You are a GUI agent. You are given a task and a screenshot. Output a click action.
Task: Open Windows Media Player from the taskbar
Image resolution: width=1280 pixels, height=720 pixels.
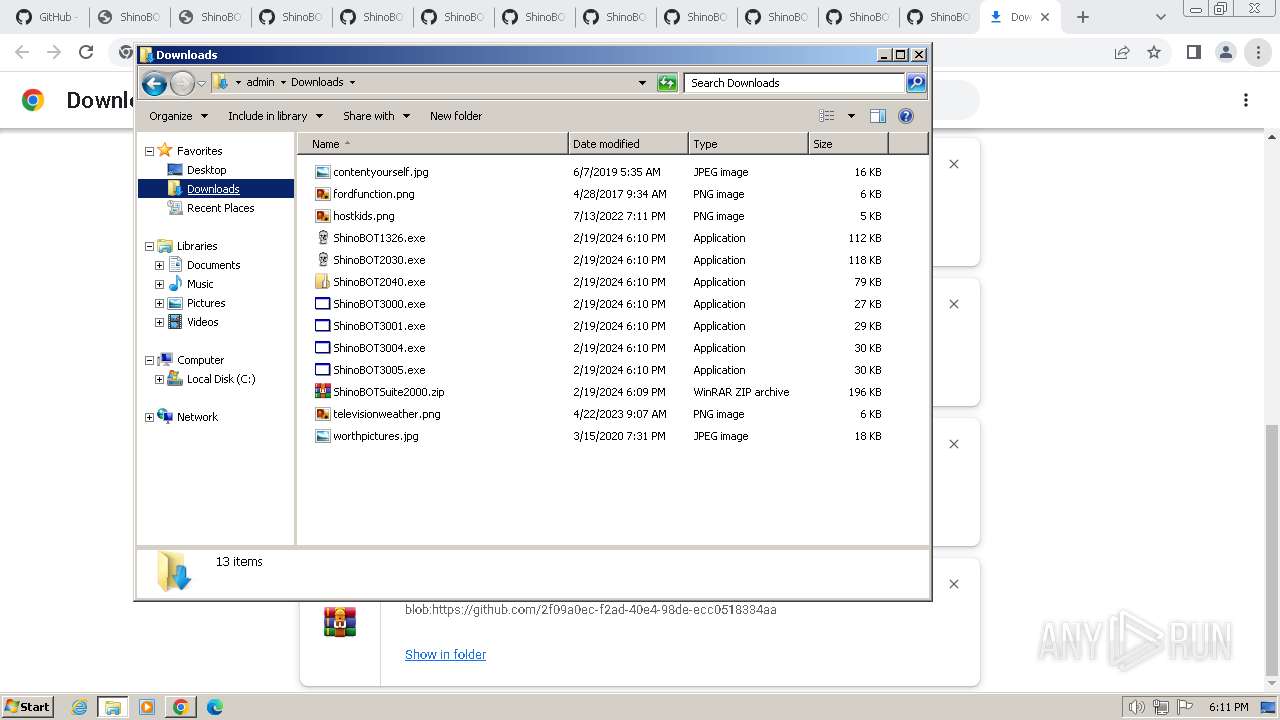[147, 707]
